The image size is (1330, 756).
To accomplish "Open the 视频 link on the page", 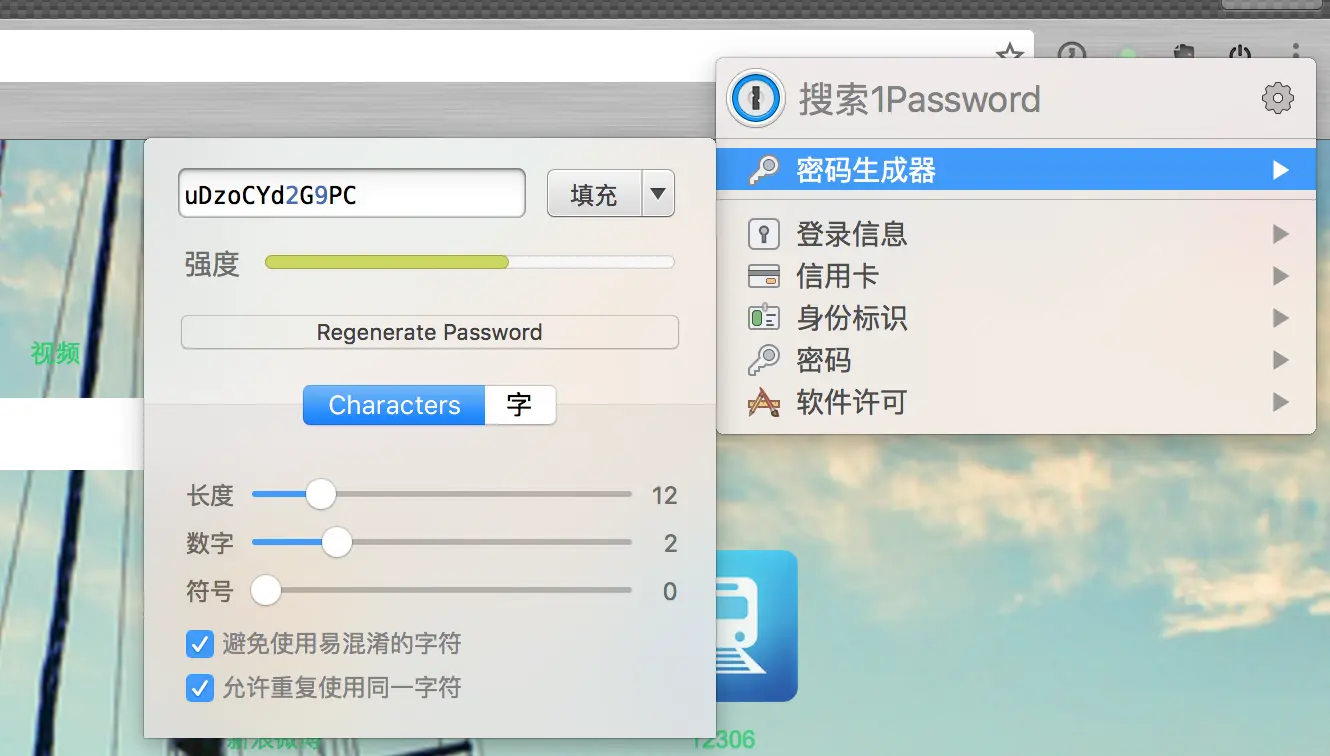I will (x=55, y=353).
